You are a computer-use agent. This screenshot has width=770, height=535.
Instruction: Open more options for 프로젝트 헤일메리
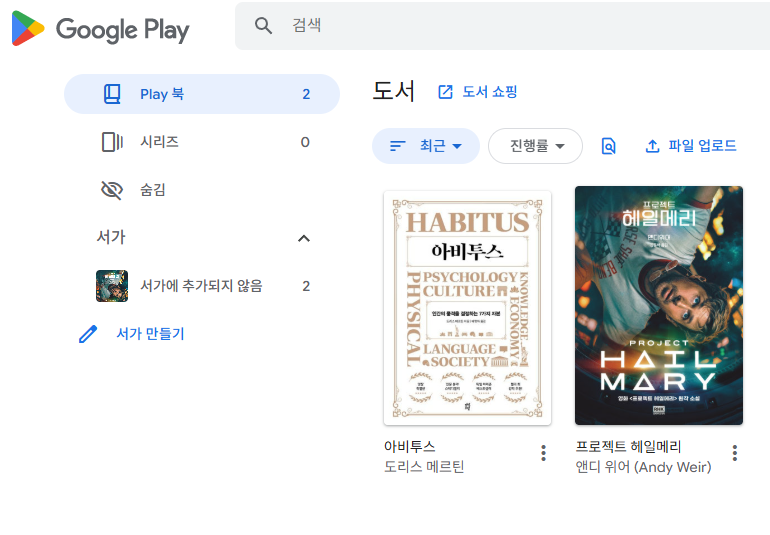(735, 453)
